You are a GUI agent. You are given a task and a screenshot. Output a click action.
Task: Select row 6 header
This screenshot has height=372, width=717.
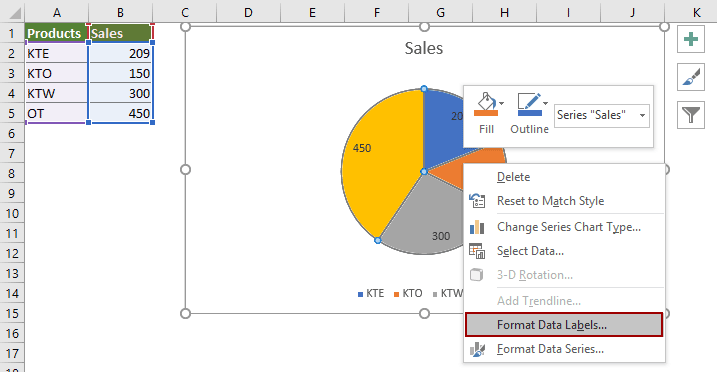pos(12,133)
